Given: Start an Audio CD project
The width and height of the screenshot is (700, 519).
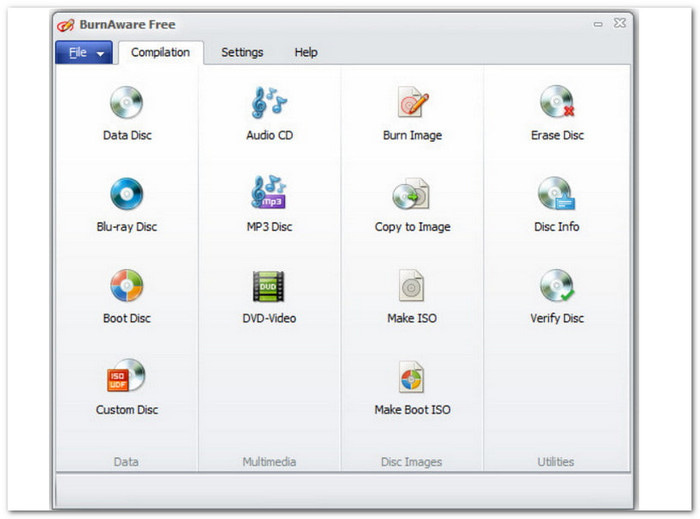Looking at the screenshot, I should pyautogui.click(x=270, y=113).
